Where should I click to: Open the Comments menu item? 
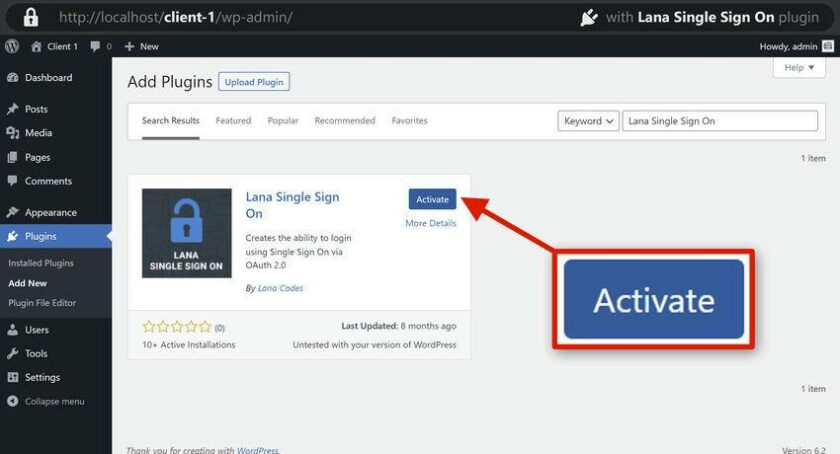[56, 181]
